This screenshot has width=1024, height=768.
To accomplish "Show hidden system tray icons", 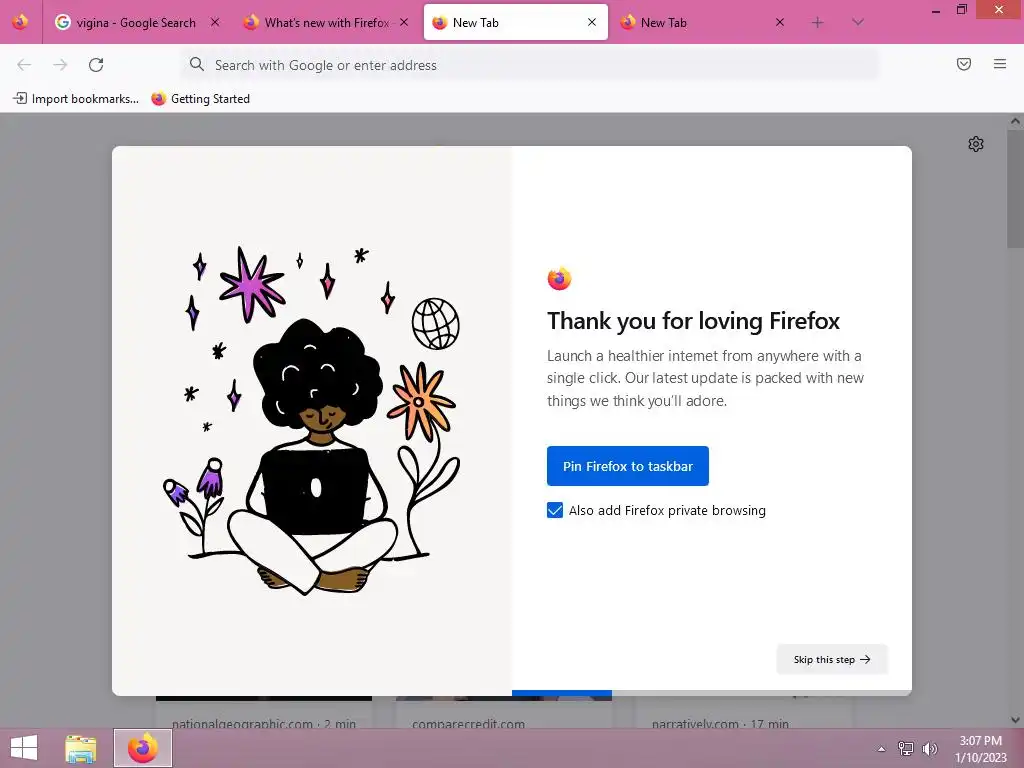I will [x=882, y=749].
